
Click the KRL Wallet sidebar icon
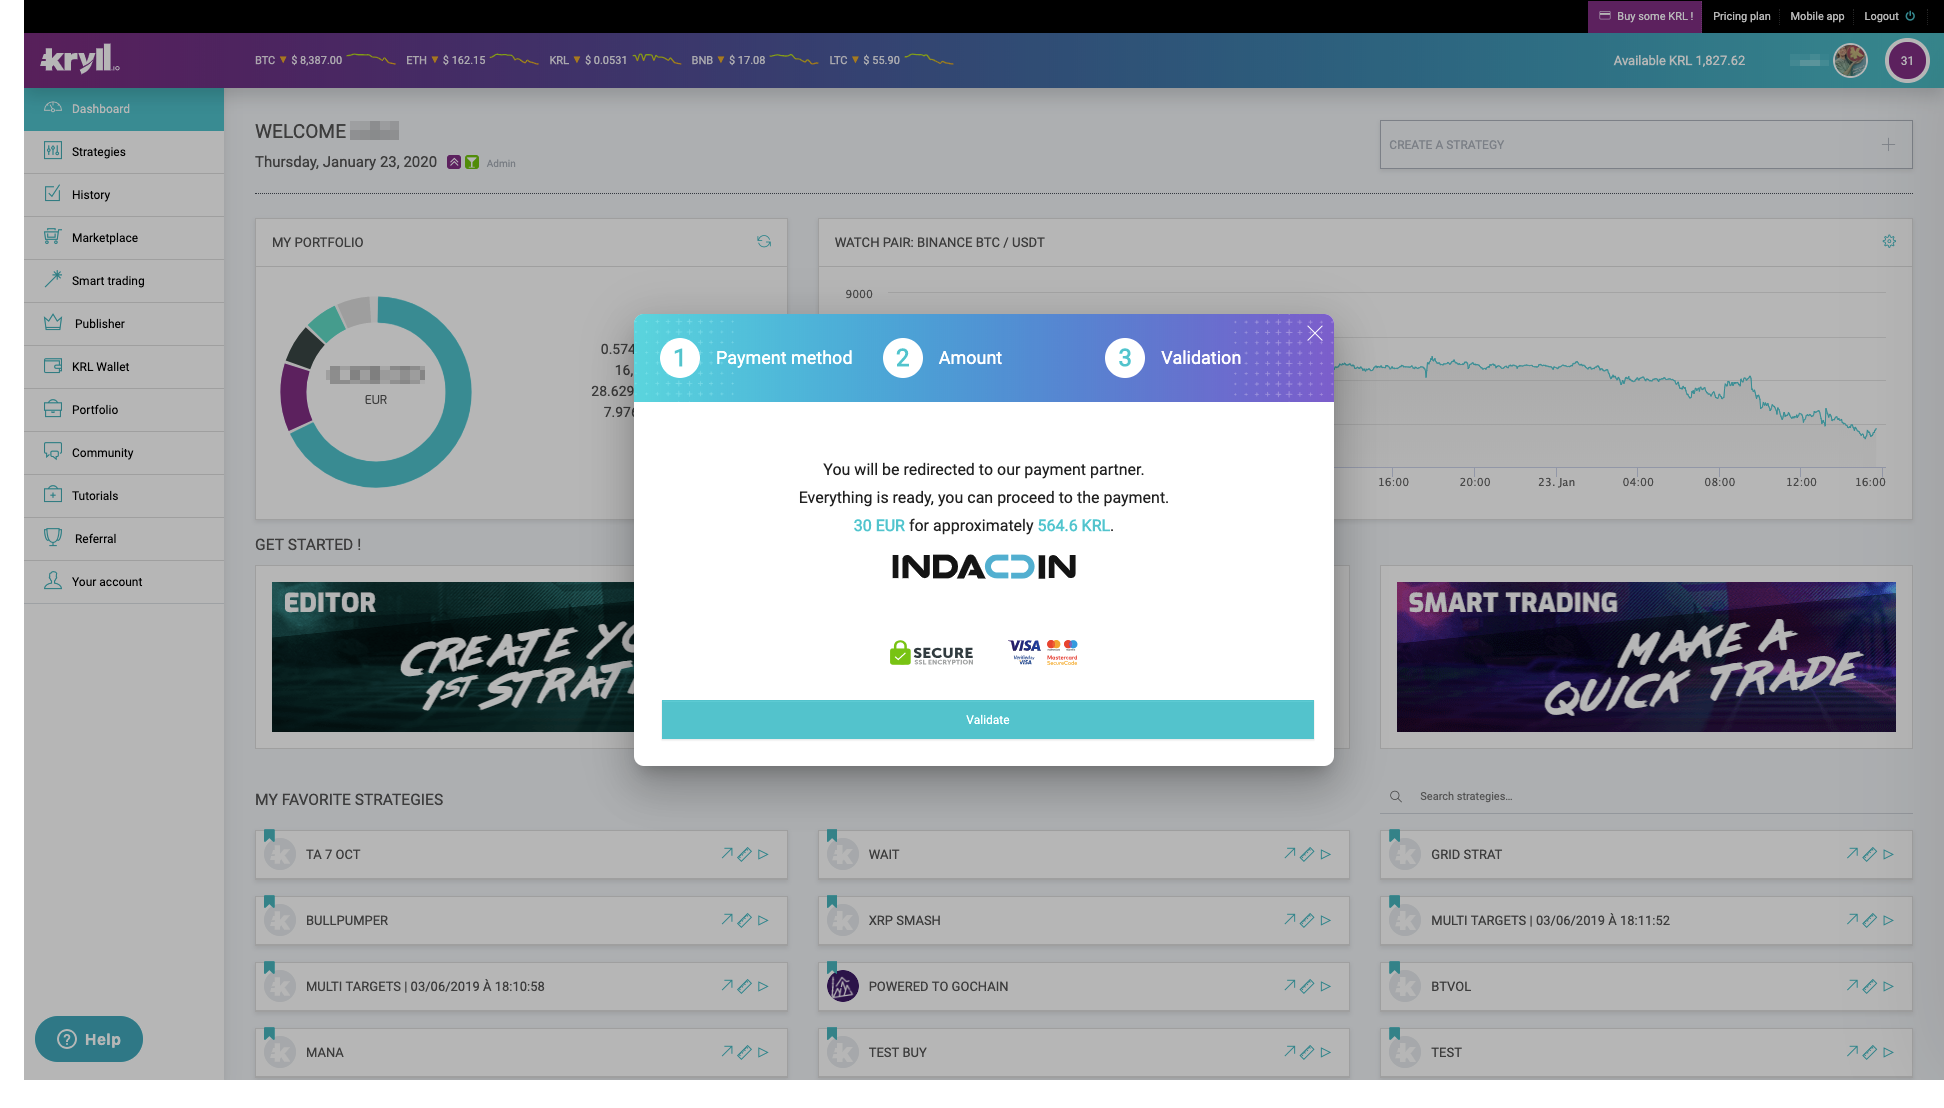point(53,366)
